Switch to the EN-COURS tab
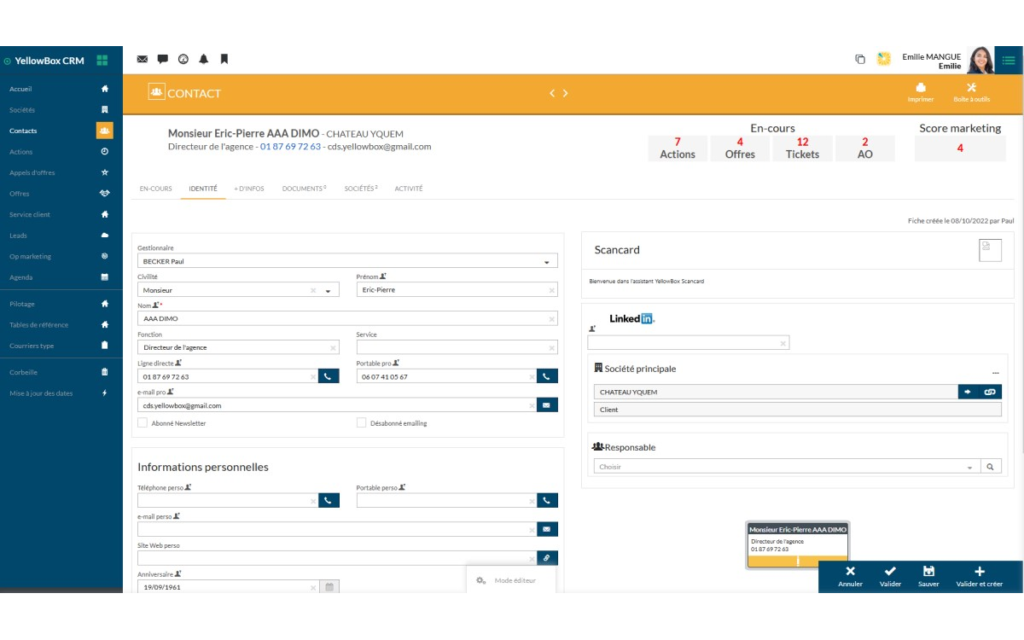 pos(155,189)
